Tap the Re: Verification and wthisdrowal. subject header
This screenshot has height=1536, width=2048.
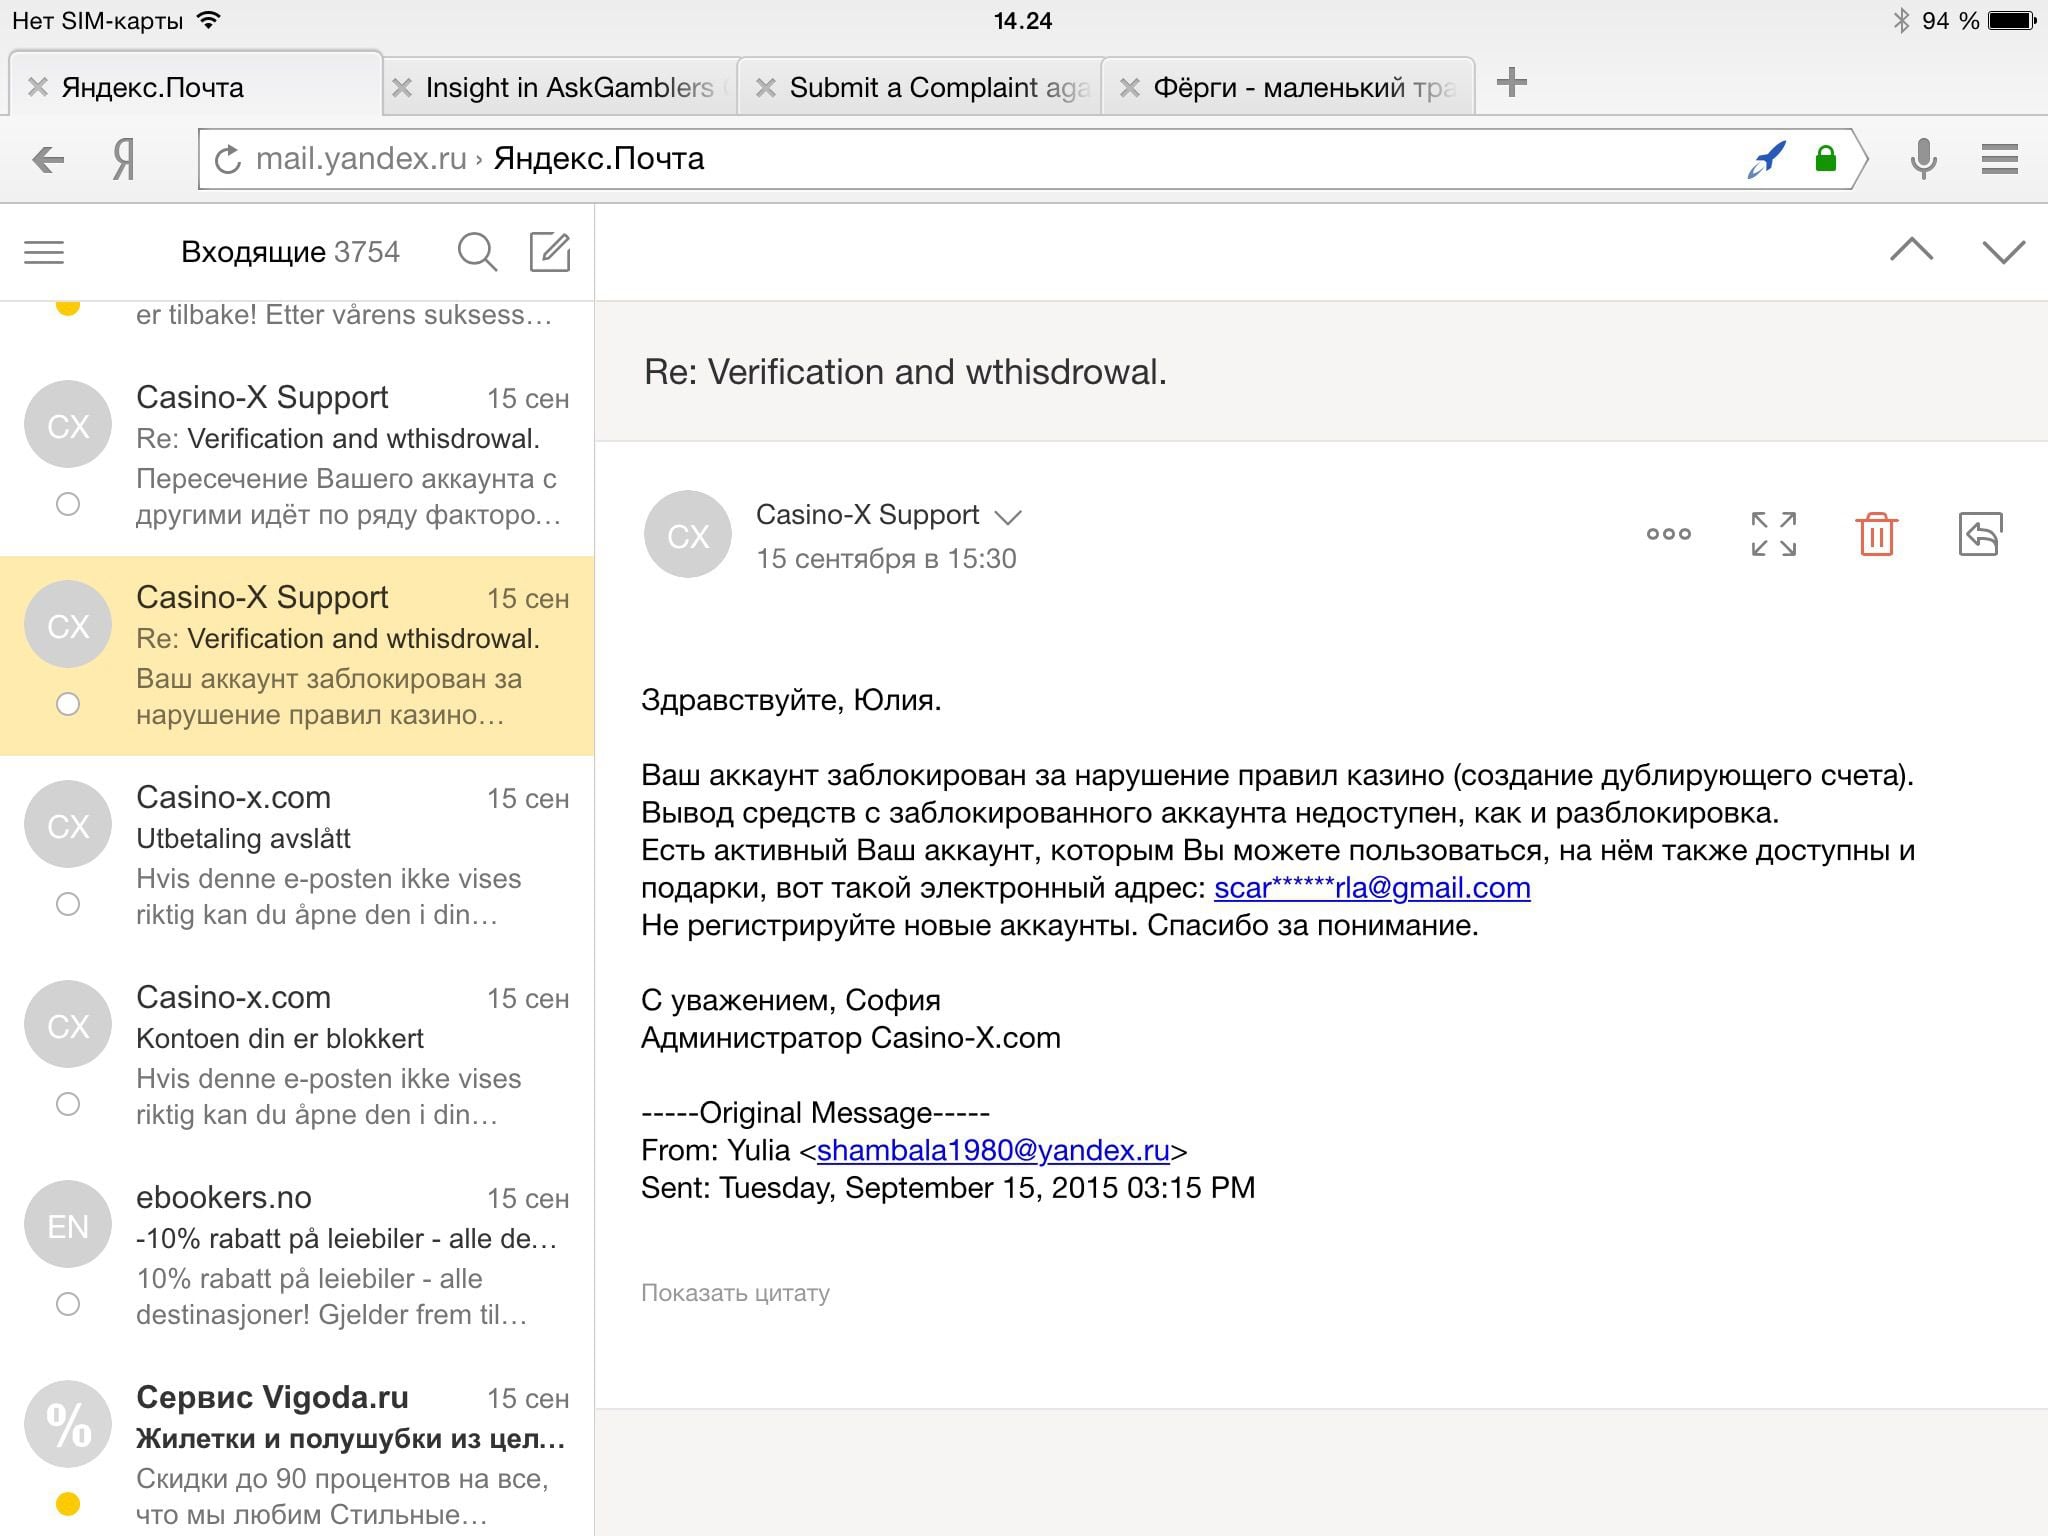pyautogui.click(x=905, y=372)
